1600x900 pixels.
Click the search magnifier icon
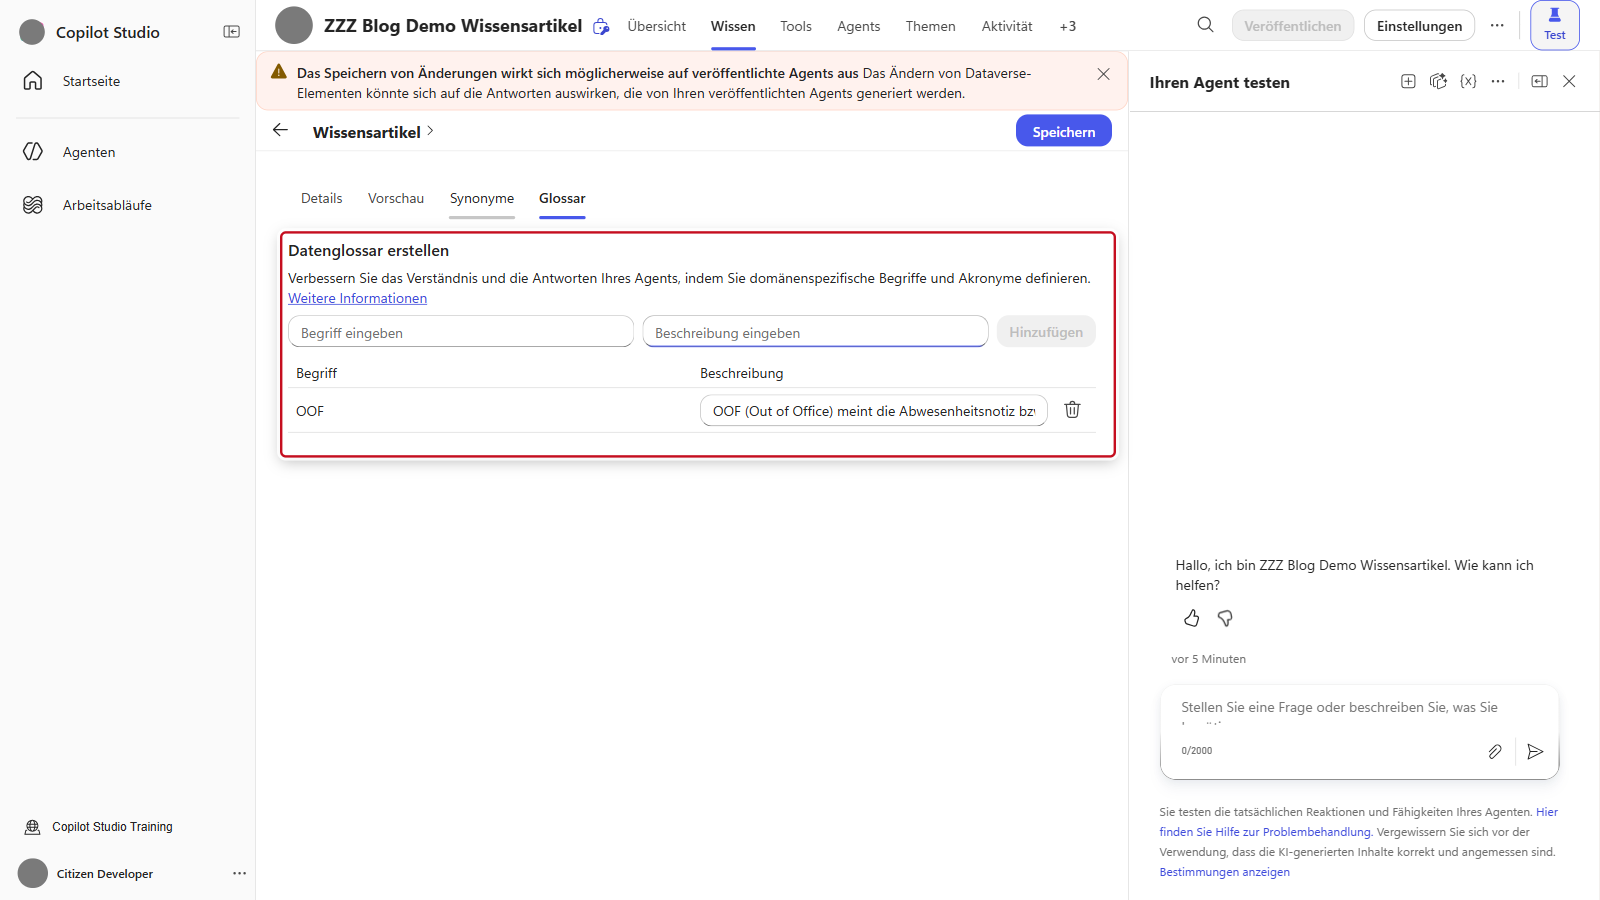tap(1205, 25)
